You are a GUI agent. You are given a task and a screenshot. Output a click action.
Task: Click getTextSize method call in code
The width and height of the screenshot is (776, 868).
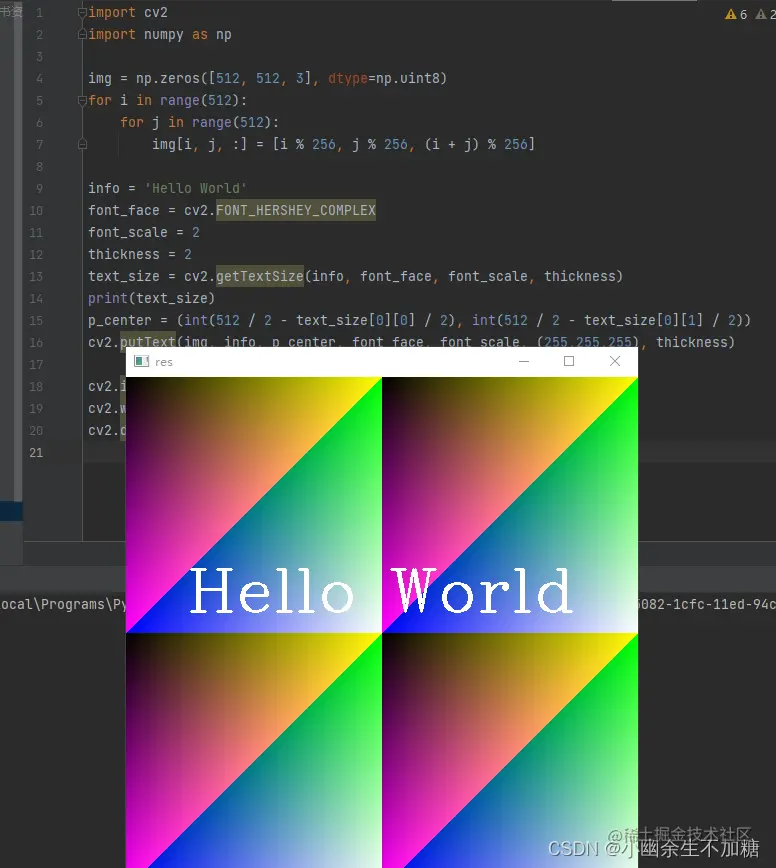[x=260, y=276]
